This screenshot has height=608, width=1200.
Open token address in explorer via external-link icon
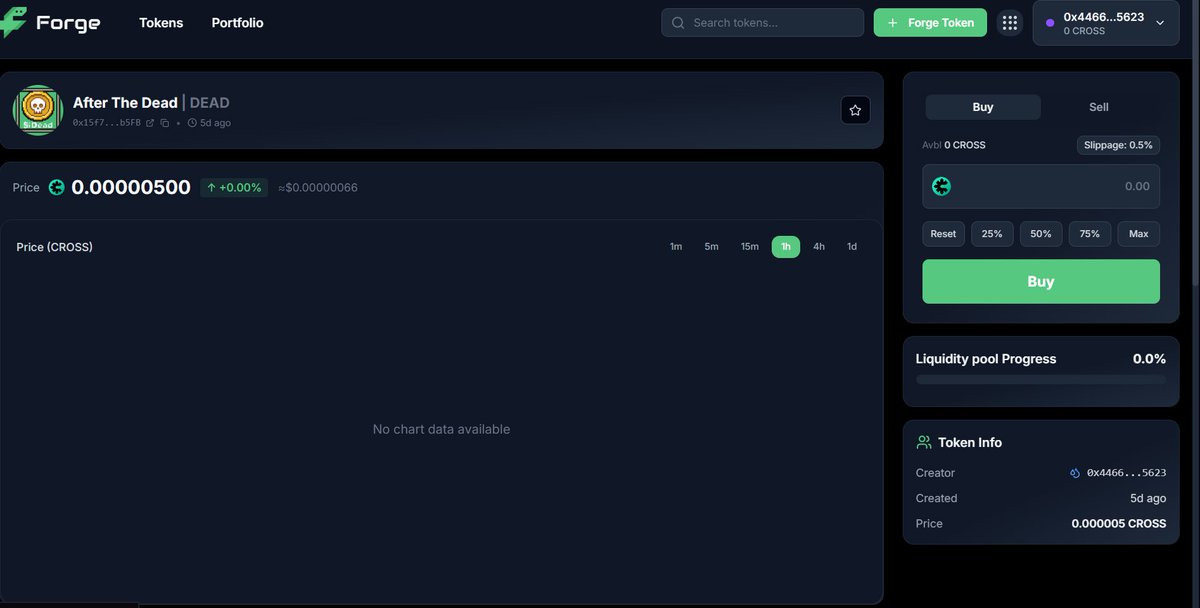coord(150,123)
